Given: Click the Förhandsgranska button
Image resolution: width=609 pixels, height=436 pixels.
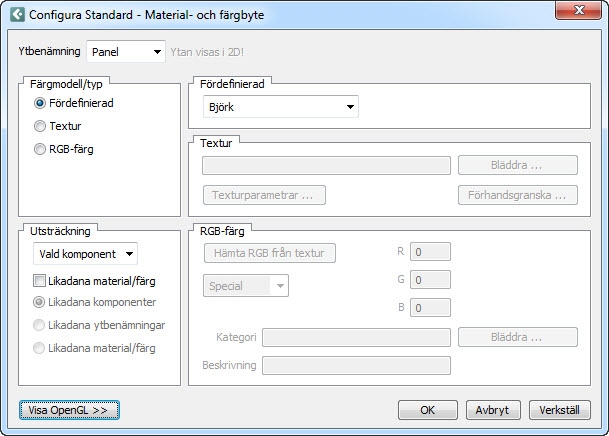Looking at the screenshot, I should point(518,195).
